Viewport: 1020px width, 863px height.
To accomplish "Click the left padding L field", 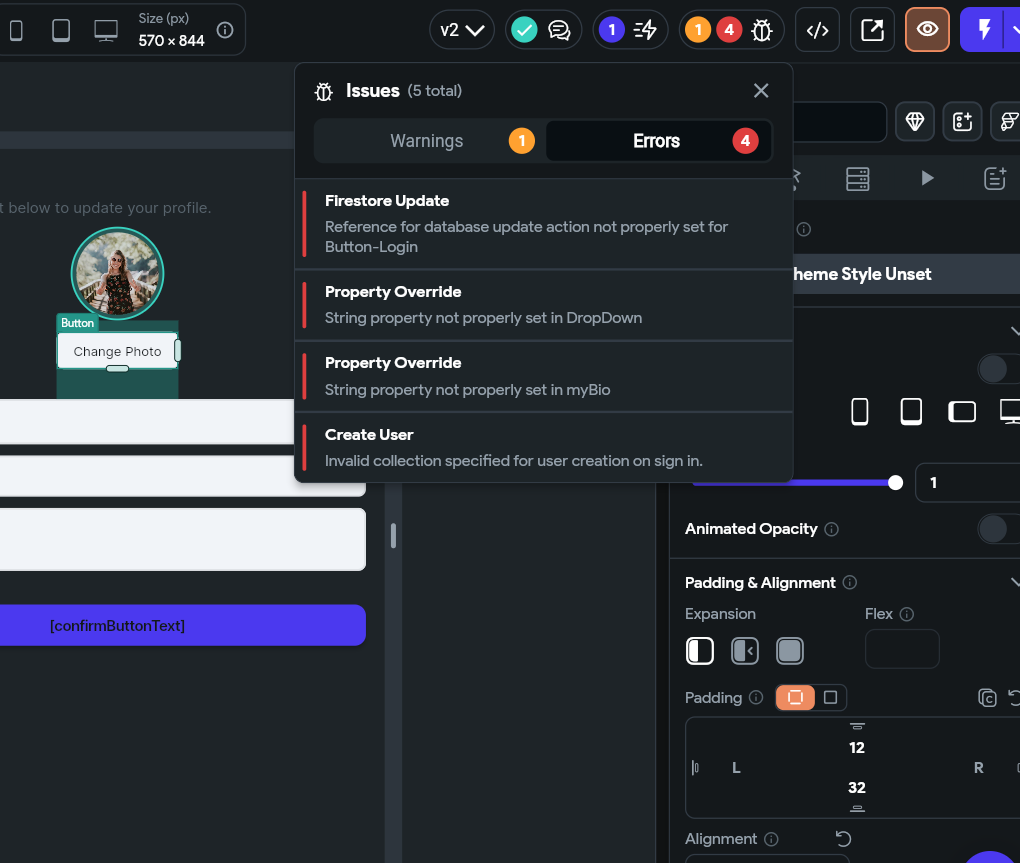I will pyautogui.click(x=736, y=767).
